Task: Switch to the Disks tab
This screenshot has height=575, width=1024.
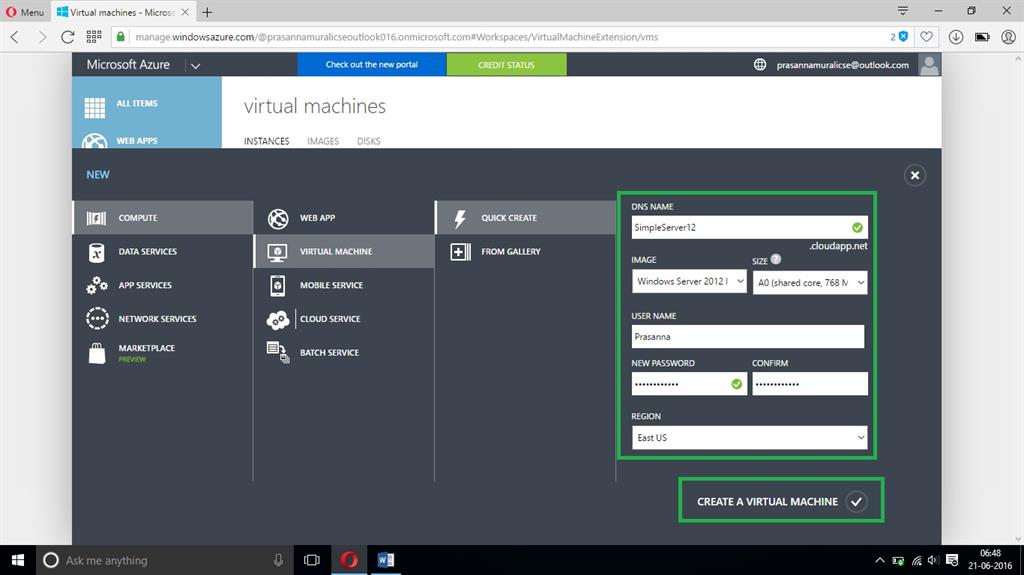Action: point(368,141)
